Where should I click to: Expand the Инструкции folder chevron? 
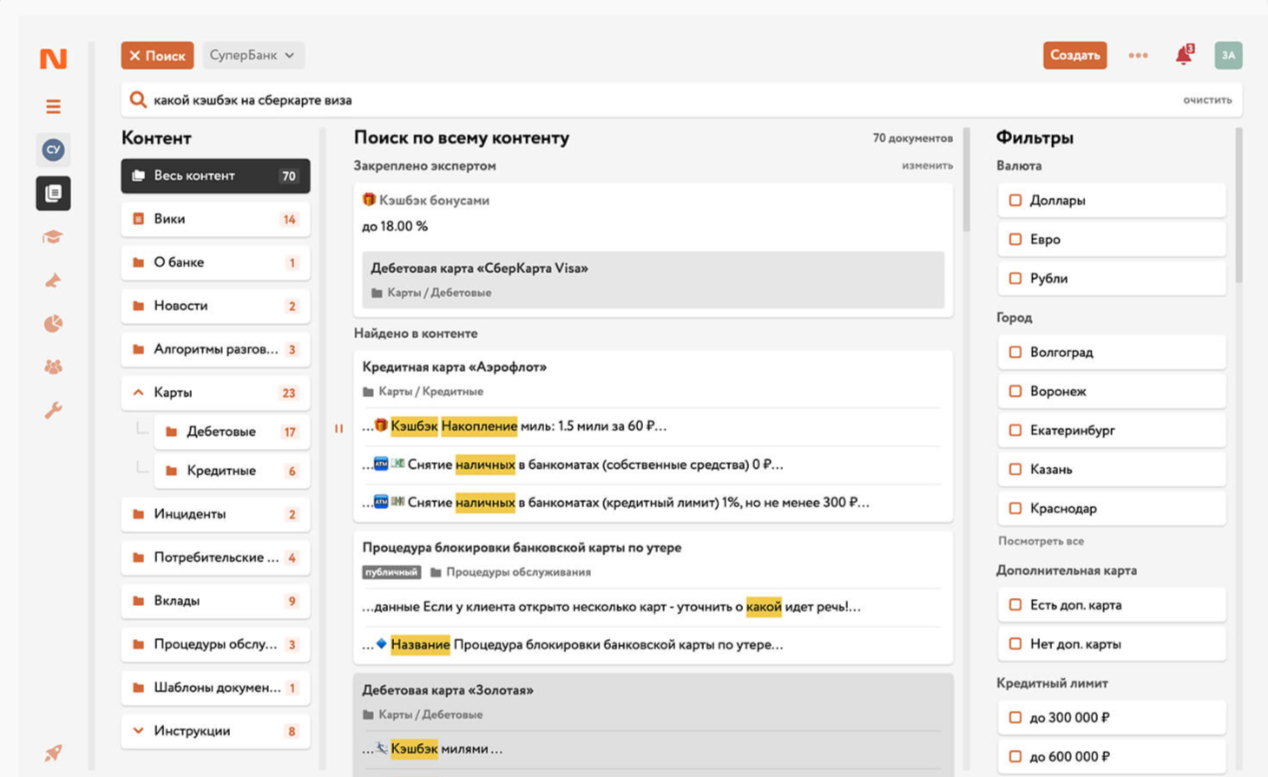[138, 731]
